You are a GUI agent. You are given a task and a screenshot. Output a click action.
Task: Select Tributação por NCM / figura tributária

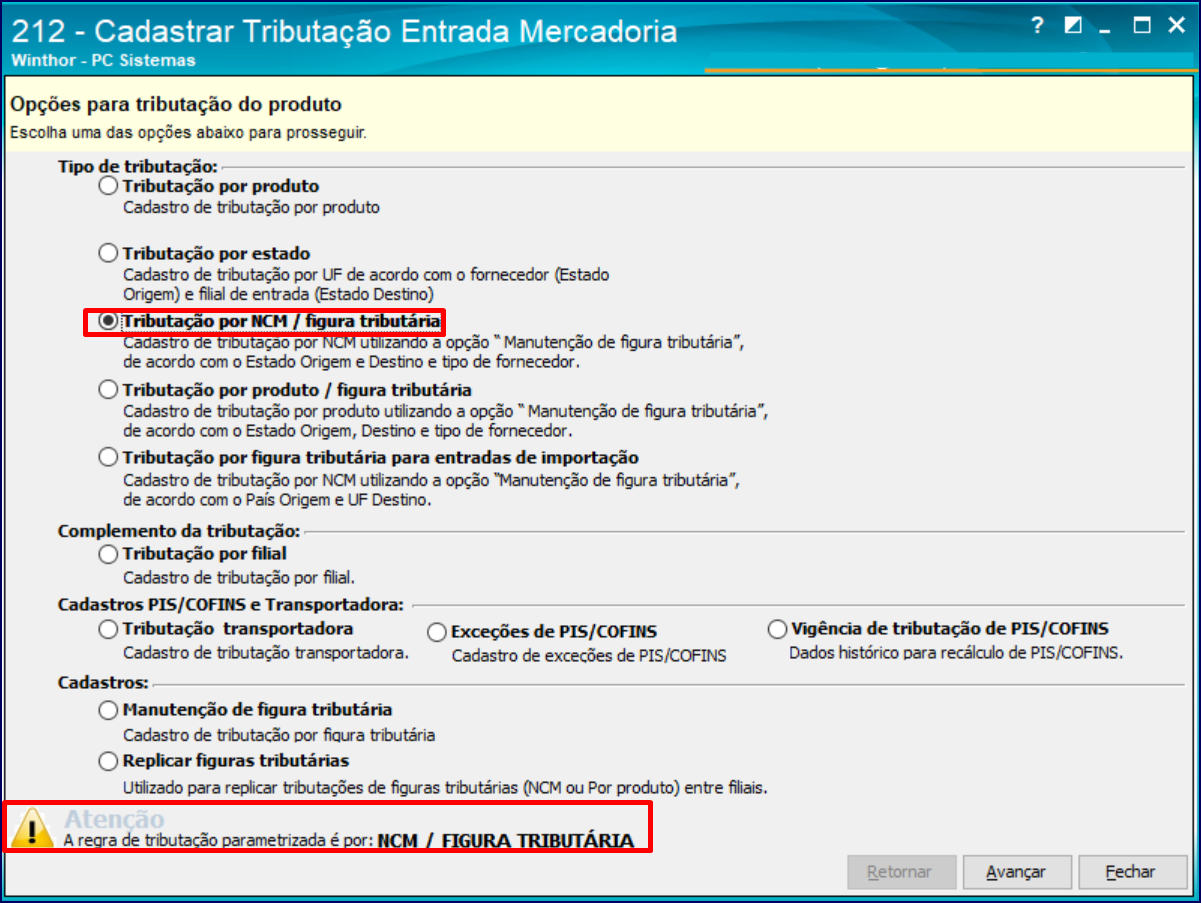click(108, 321)
